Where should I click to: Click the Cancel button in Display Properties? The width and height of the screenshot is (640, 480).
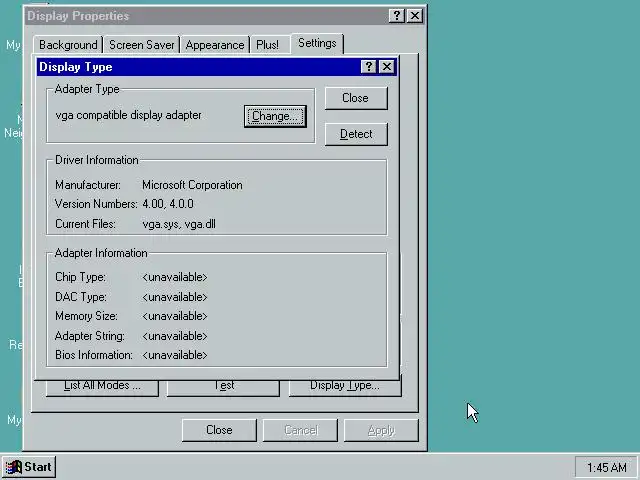click(300, 430)
